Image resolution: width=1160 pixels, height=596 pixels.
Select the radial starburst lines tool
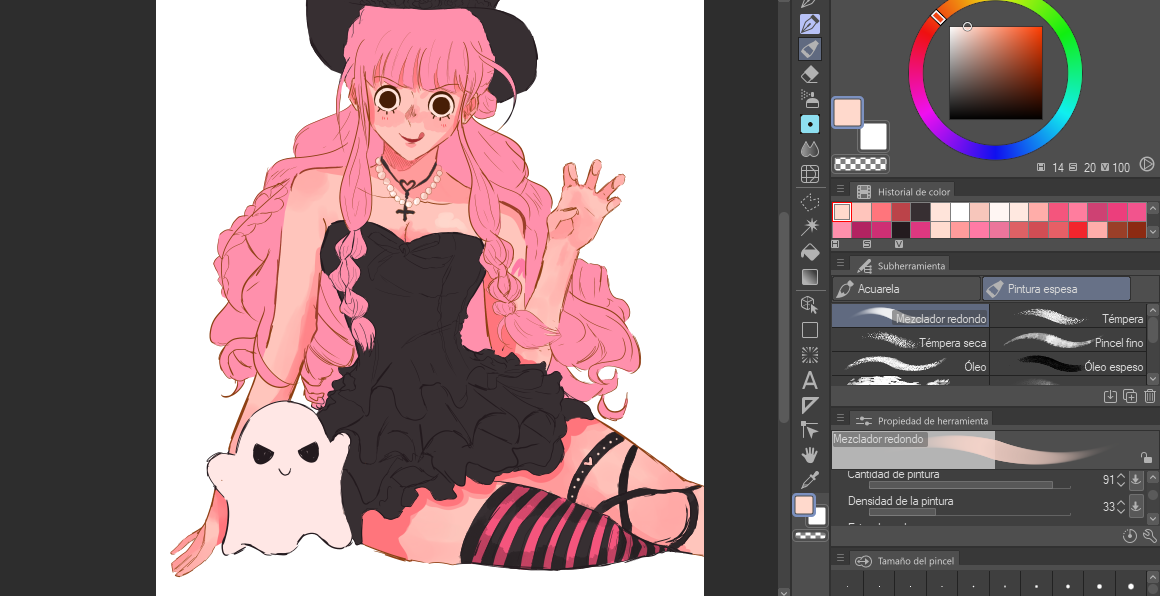click(810, 355)
